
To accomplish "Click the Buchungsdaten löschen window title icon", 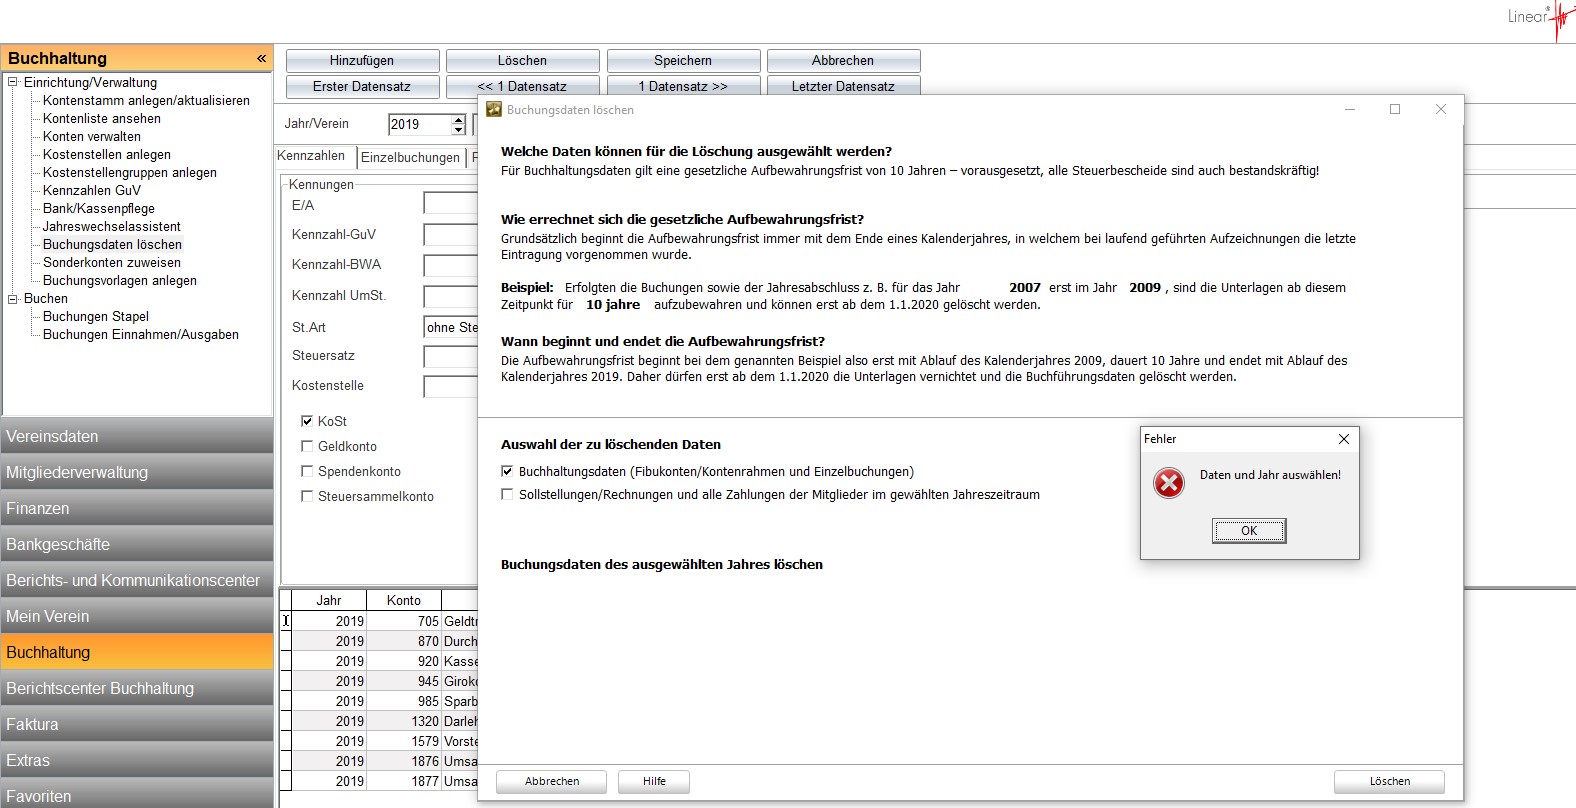I will coord(494,110).
